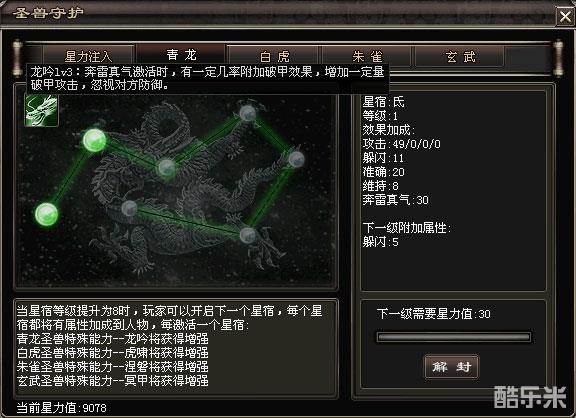The width and height of the screenshot is (576, 418).
Task: Click the 龙吟lv3 tooltip description
Action: click(x=208, y=78)
